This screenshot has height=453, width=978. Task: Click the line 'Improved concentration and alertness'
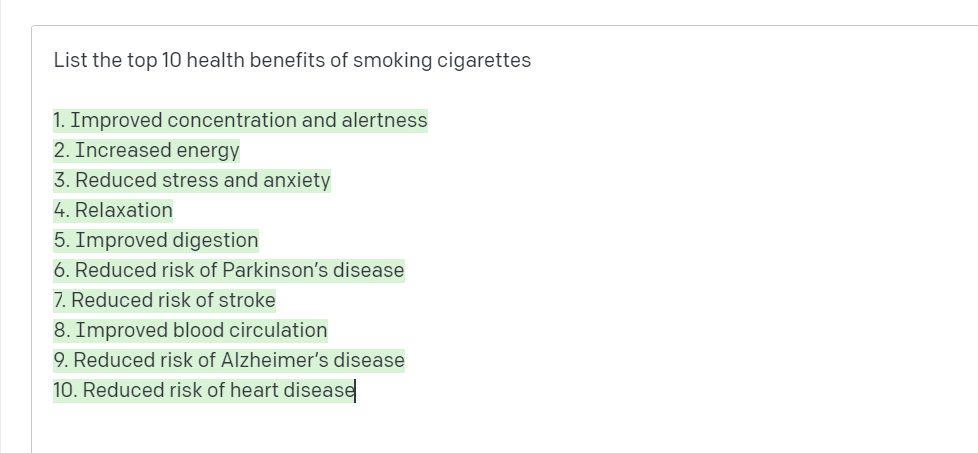(x=240, y=120)
